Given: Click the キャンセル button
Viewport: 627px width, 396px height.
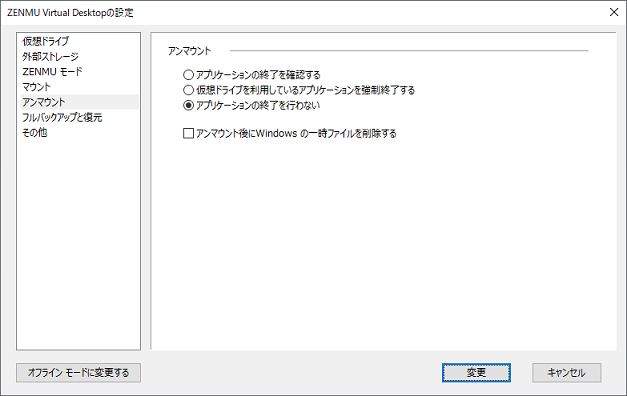Looking at the screenshot, I should pos(566,373).
